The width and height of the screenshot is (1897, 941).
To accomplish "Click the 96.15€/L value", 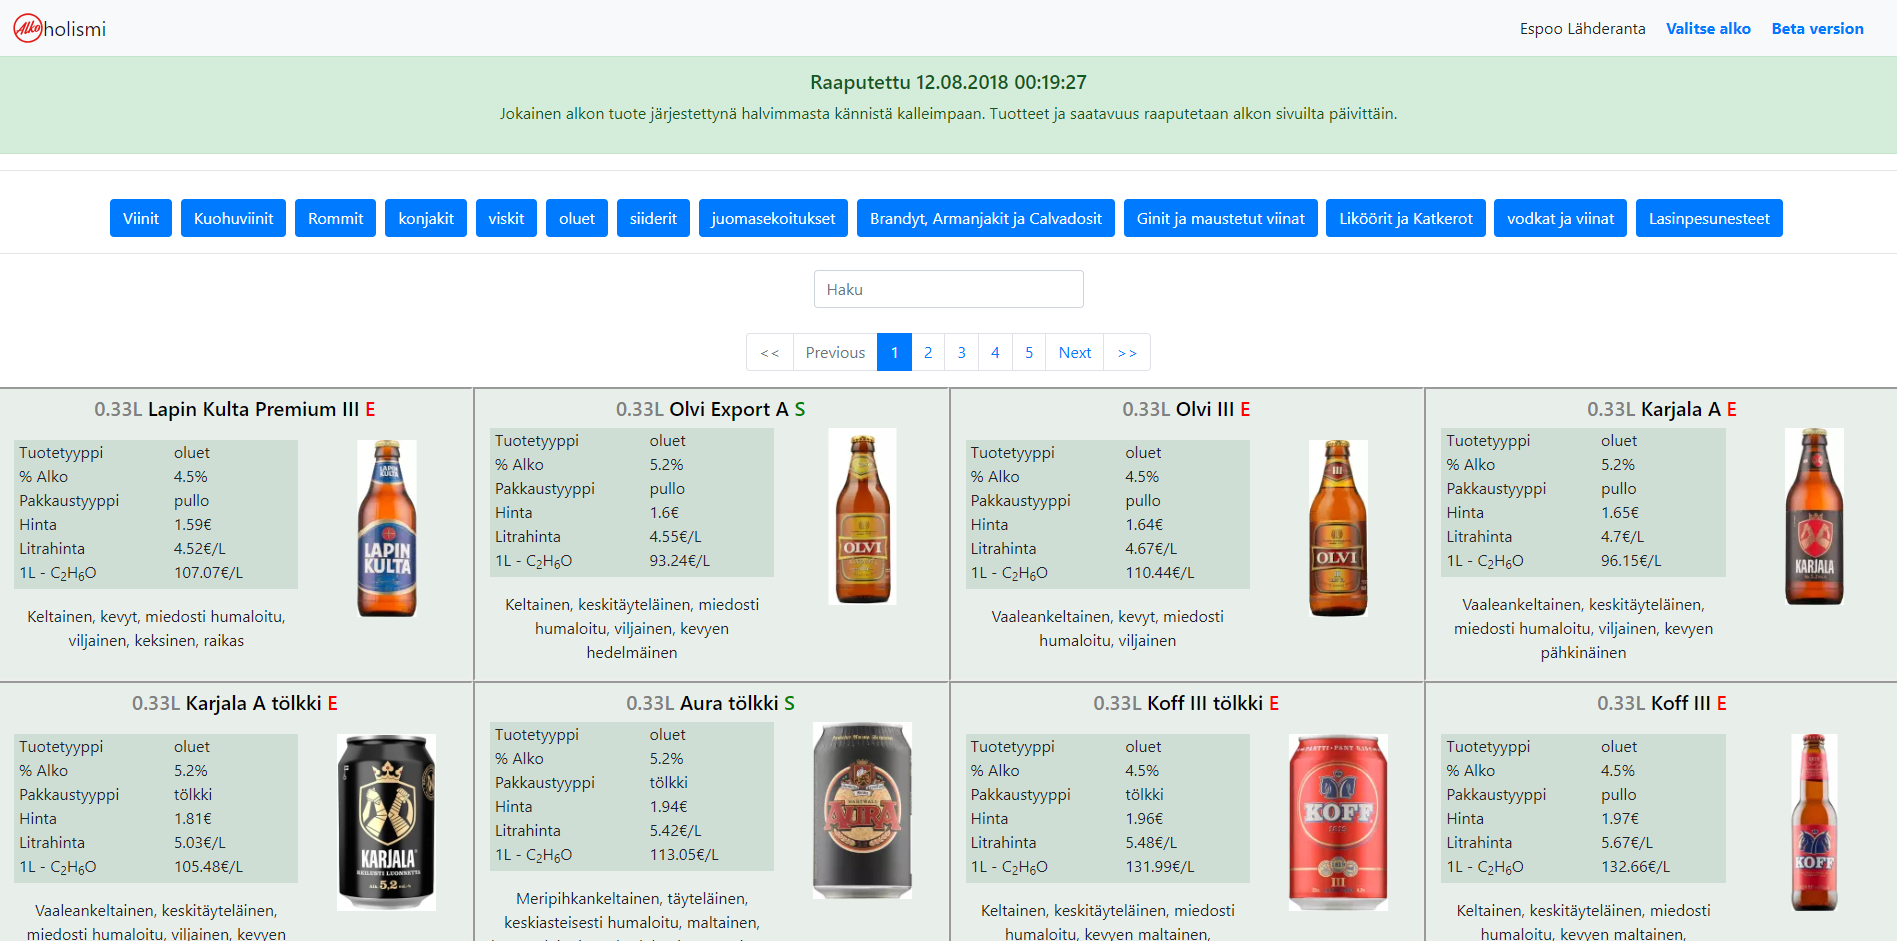I will (1631, 560).
